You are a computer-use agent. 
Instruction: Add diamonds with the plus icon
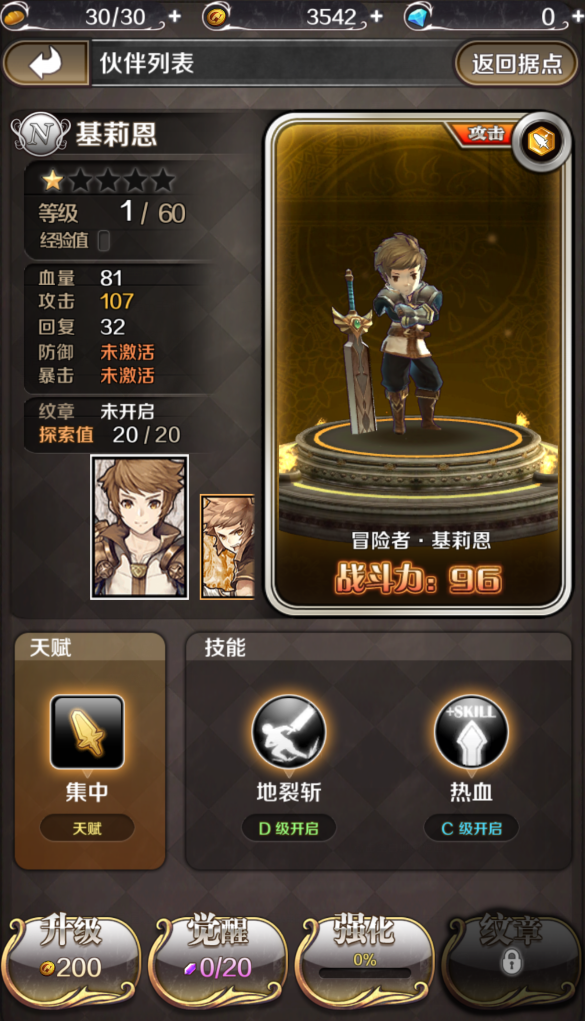coord(577,16)
